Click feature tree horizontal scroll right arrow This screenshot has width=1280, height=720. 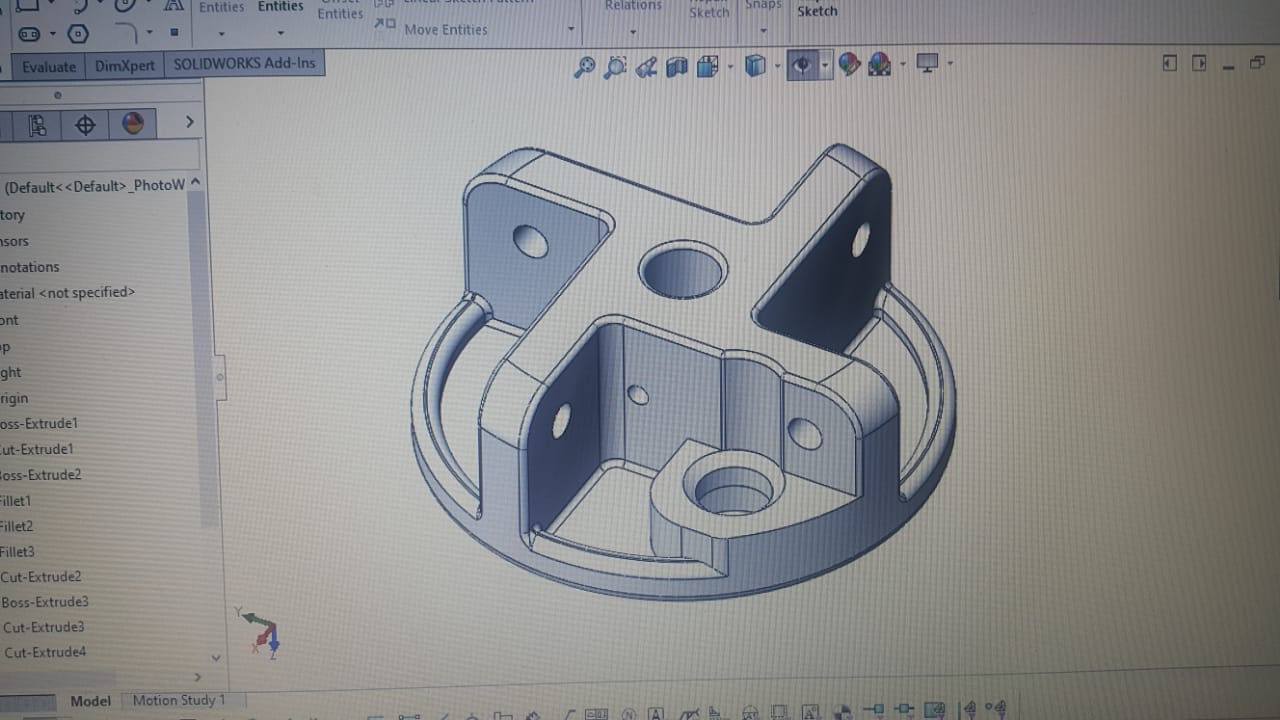(x=196, y=677)
